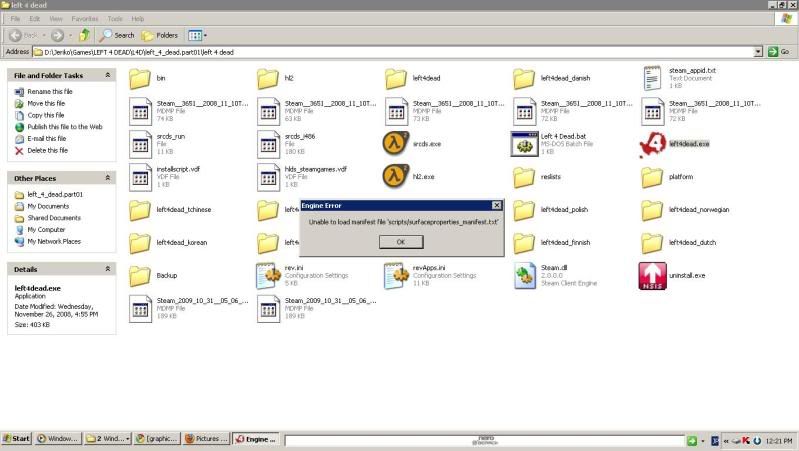The height and width of the screenshot is (451, 799).
Task: Click Delete this file link
Action: click(x=47, y=150)
